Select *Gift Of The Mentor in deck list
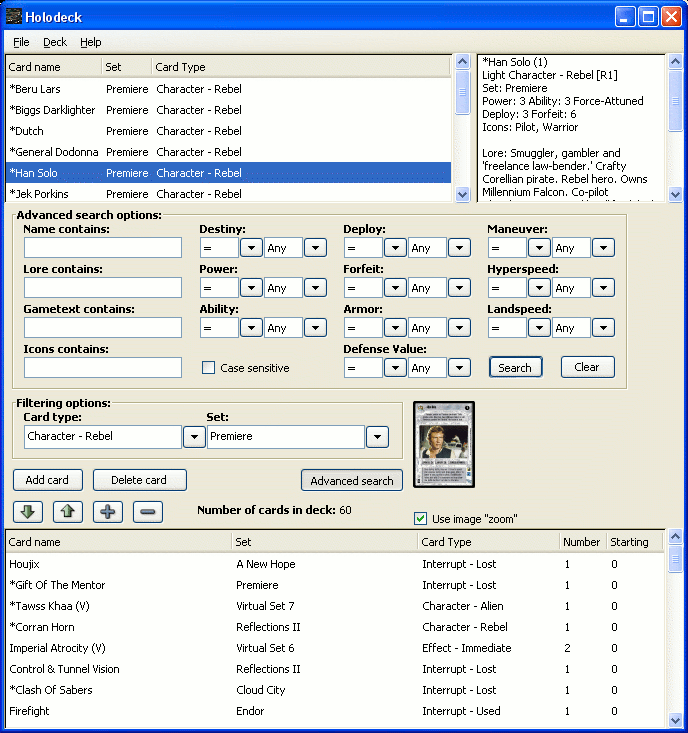Viewport: 688px width, 733px height. coord(335,585)
